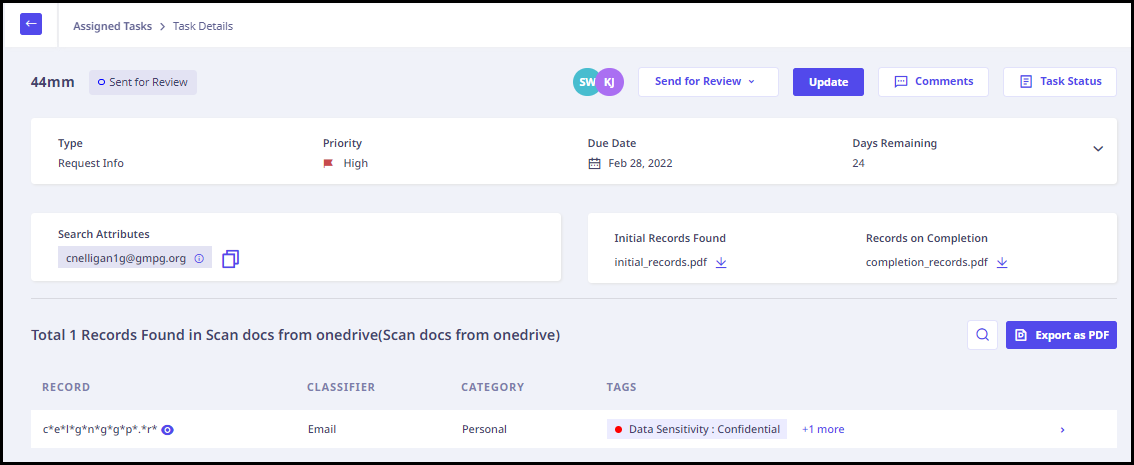Click the CLASSIFIER column header
The image size is (1134, 465).
[341, 387]
